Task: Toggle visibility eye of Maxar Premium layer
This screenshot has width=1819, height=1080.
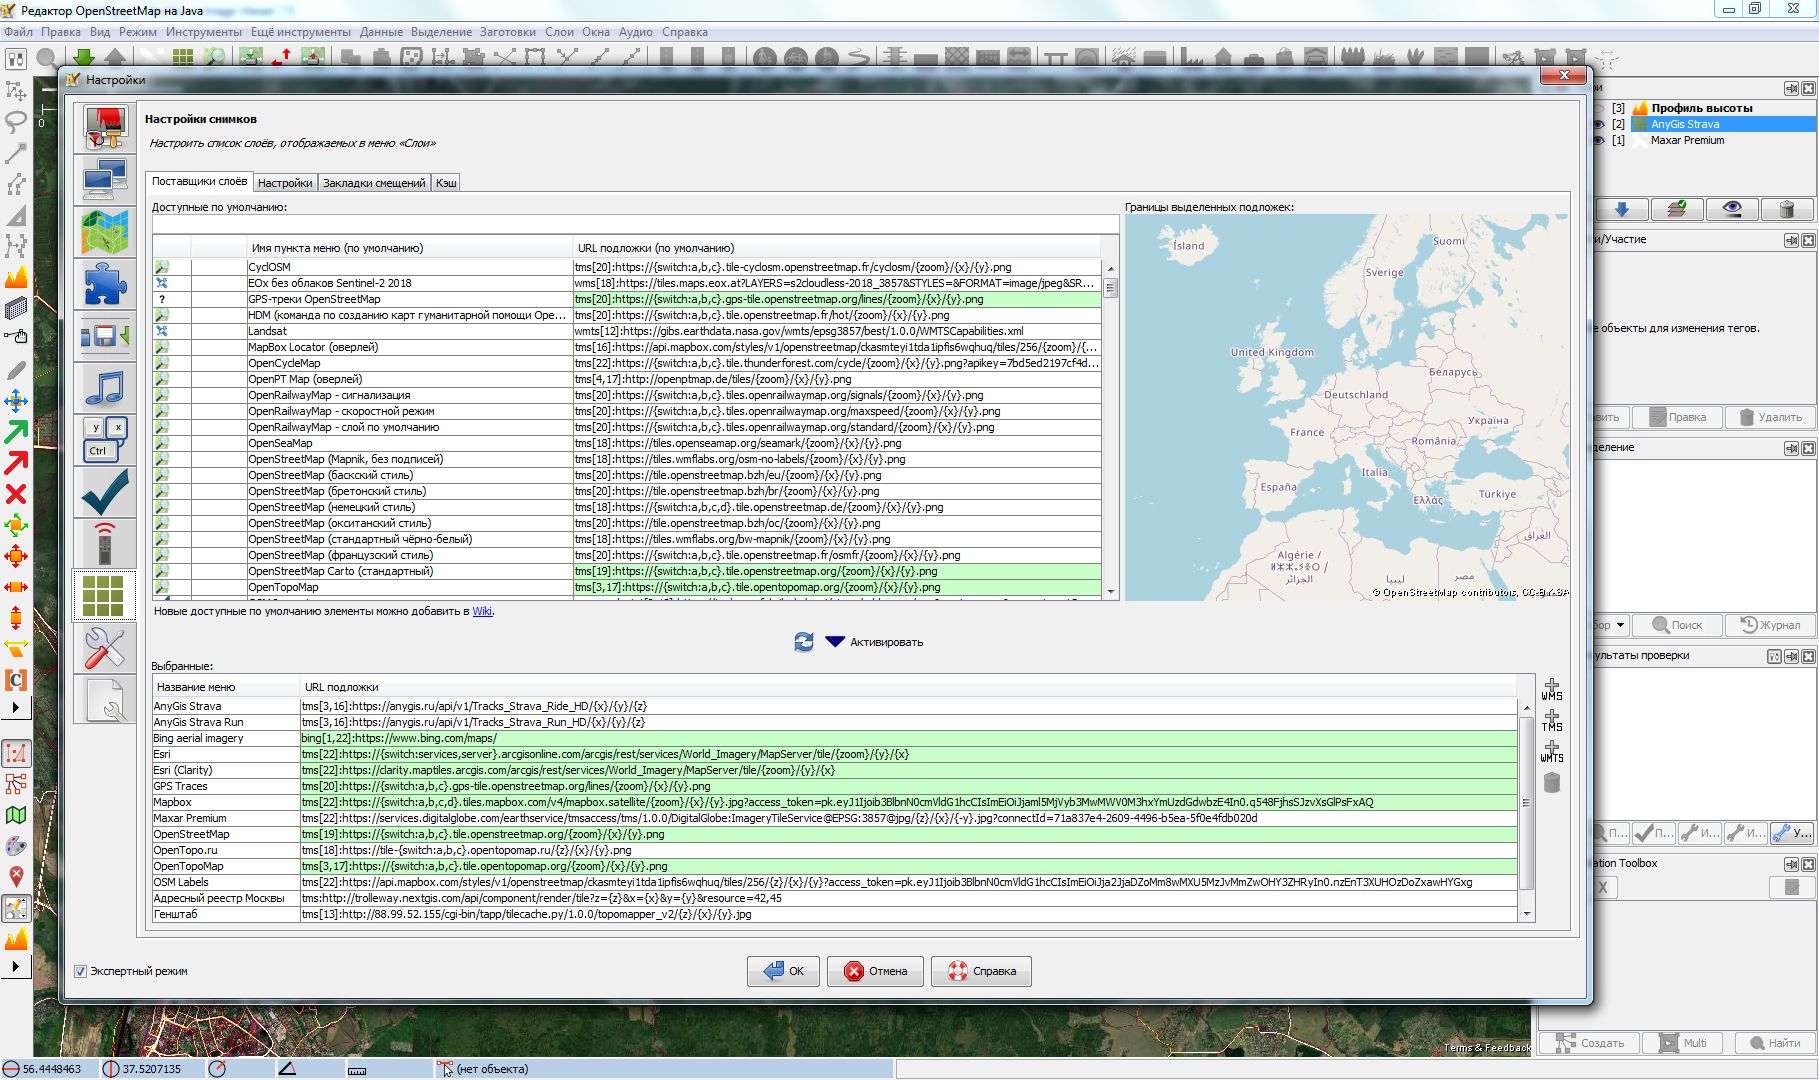Action: point(1599,141)
